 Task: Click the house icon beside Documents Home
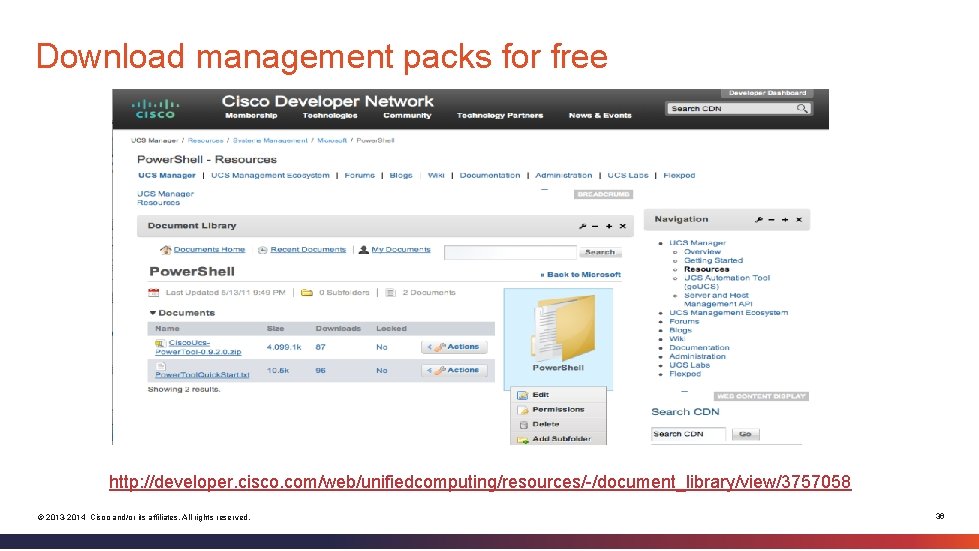(x=165, y=250)
